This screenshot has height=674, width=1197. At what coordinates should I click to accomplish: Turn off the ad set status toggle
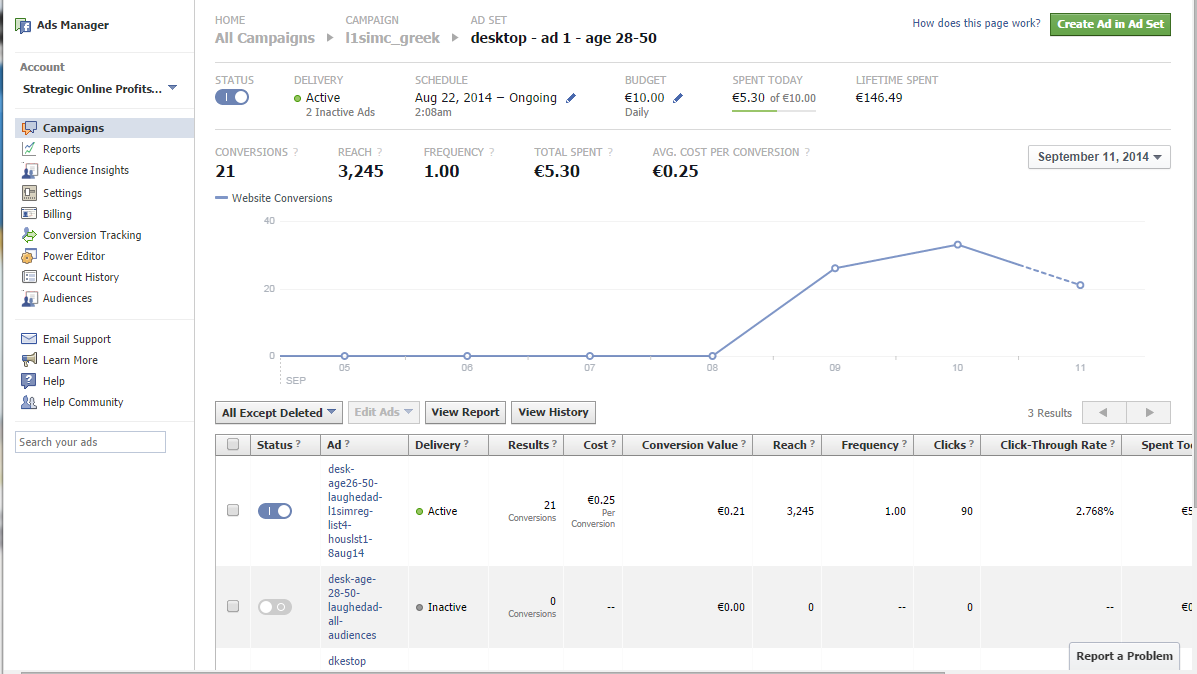point(232,97)
